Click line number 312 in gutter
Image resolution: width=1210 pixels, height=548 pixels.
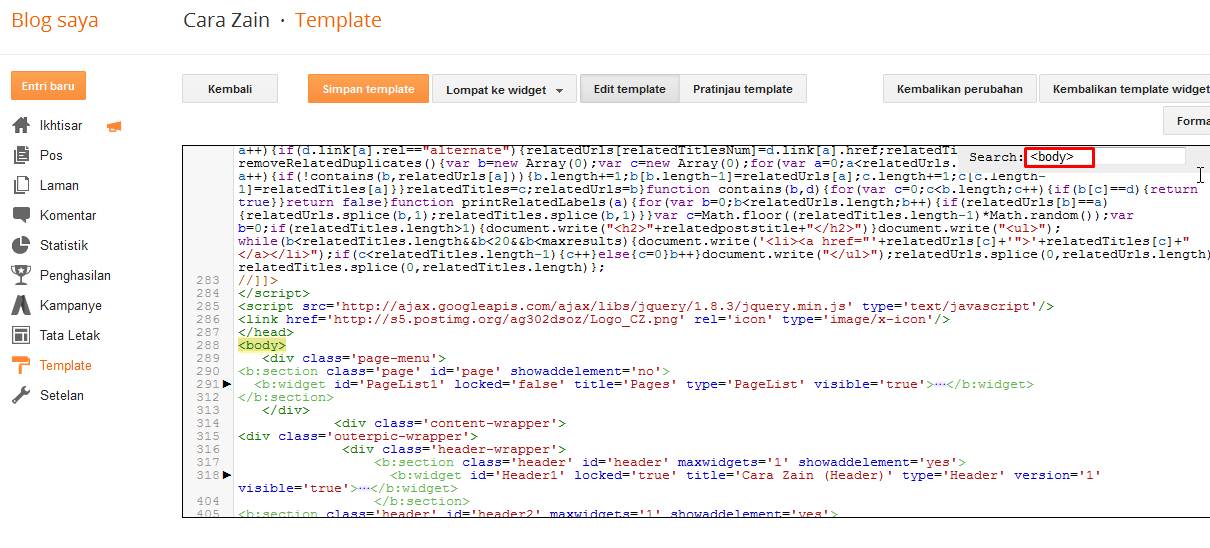(x=208, y=397)
